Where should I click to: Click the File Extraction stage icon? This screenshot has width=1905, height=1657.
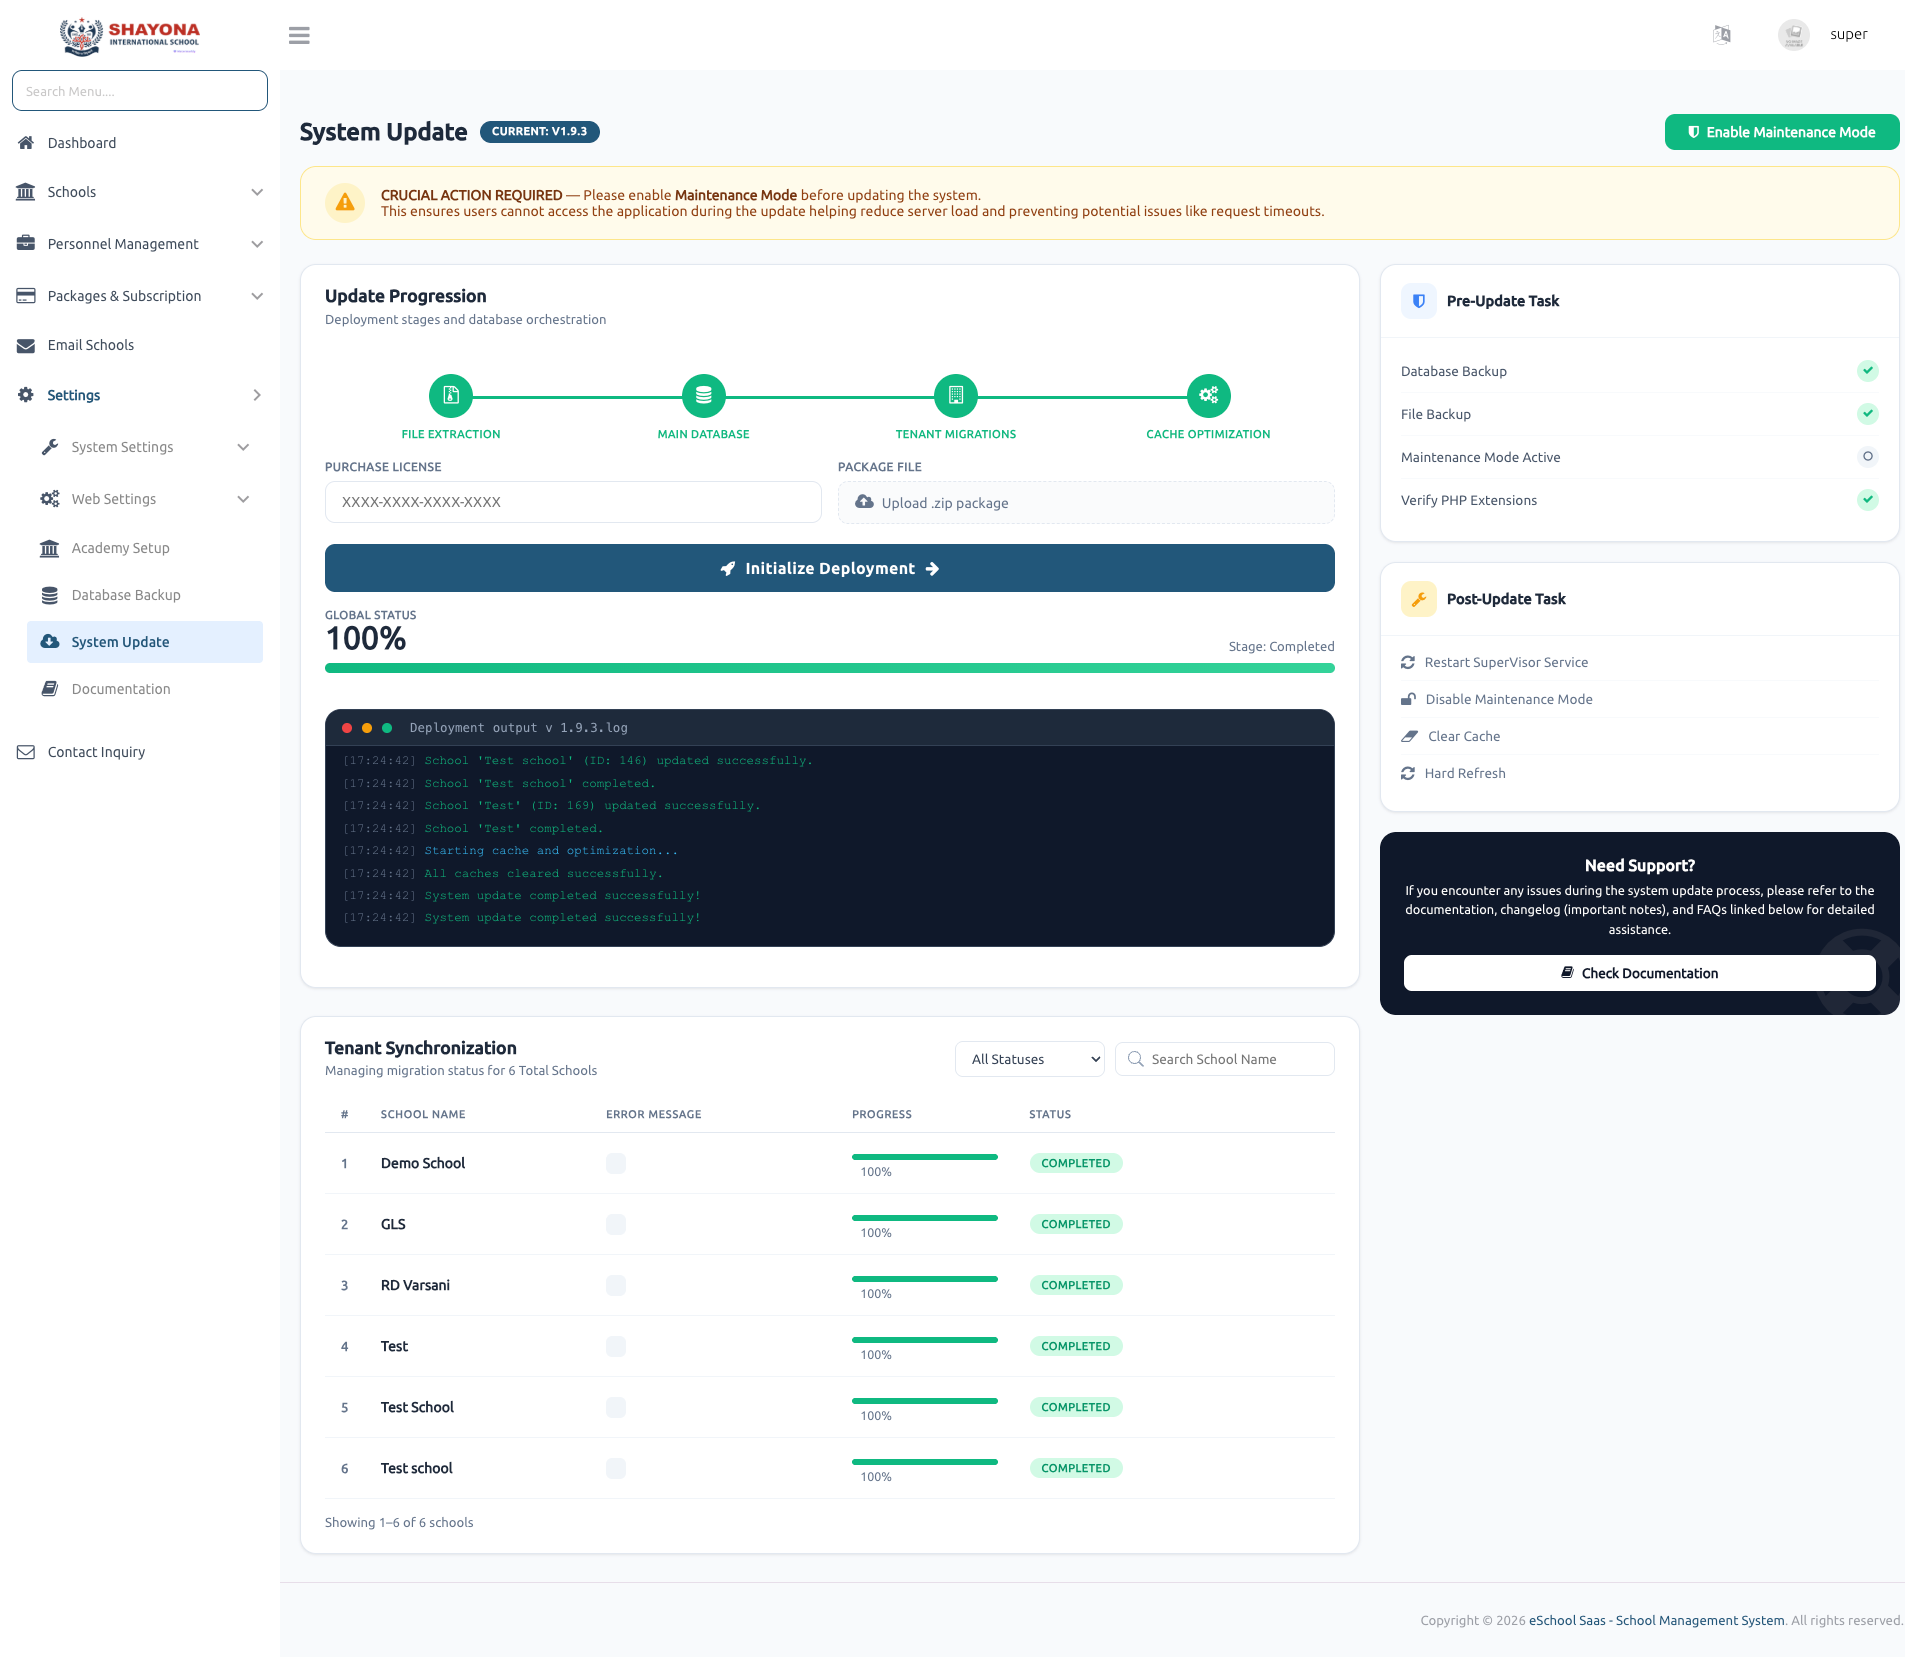point(451,395)
